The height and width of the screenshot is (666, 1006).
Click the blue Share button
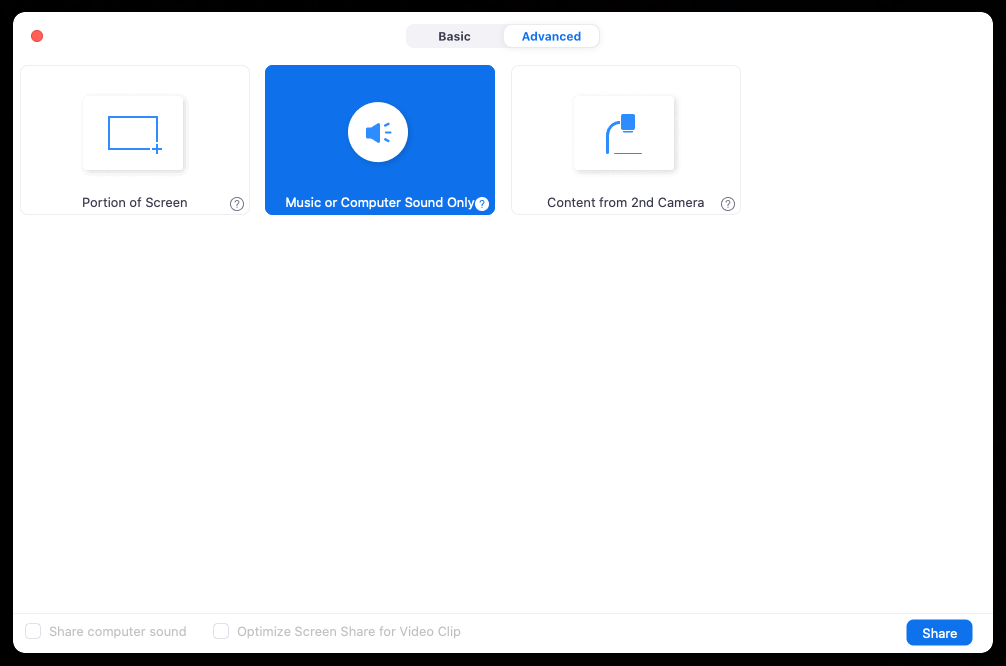click(x=939, y=633)
